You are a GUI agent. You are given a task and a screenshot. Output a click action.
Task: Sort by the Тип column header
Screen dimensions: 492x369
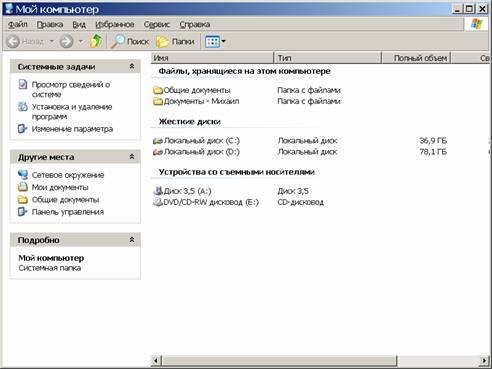point(328,58)
